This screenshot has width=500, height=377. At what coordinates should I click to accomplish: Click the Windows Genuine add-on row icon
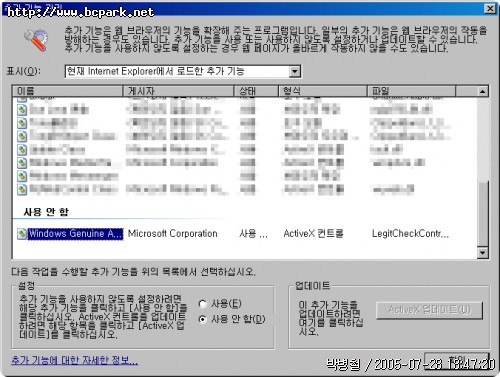point(22,234)
